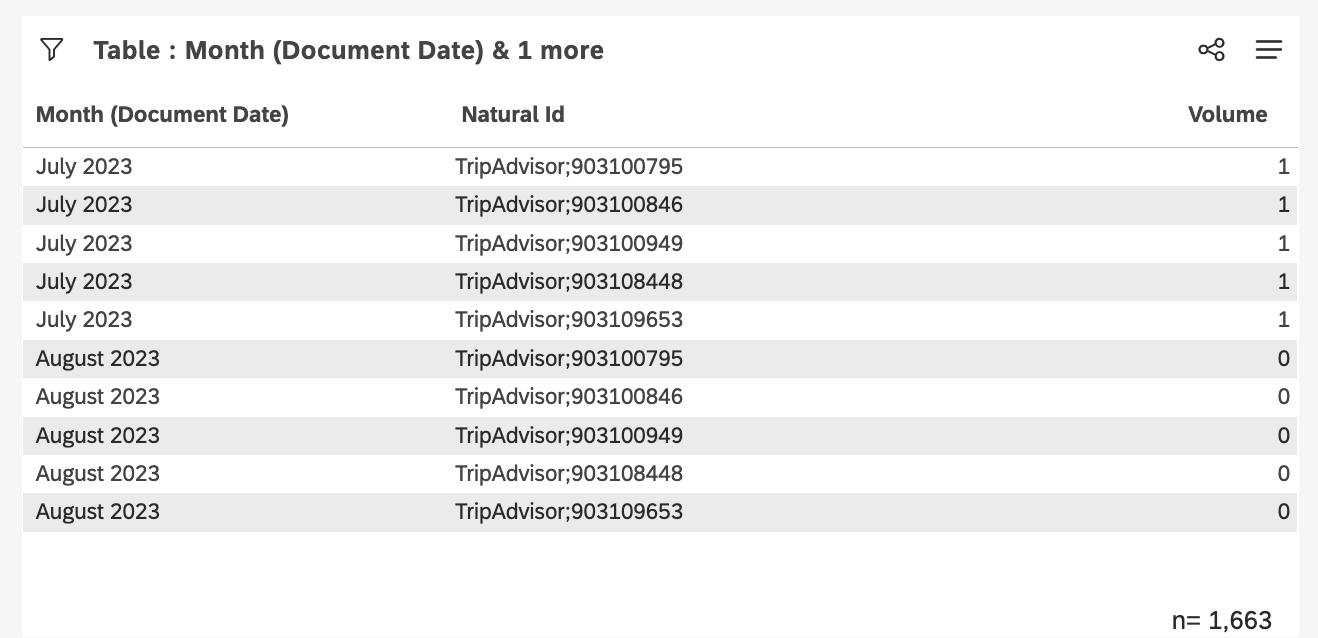Open the hamburger menu icon
The height and width of the screenshot is (638, 1318).
point(1268,49)
